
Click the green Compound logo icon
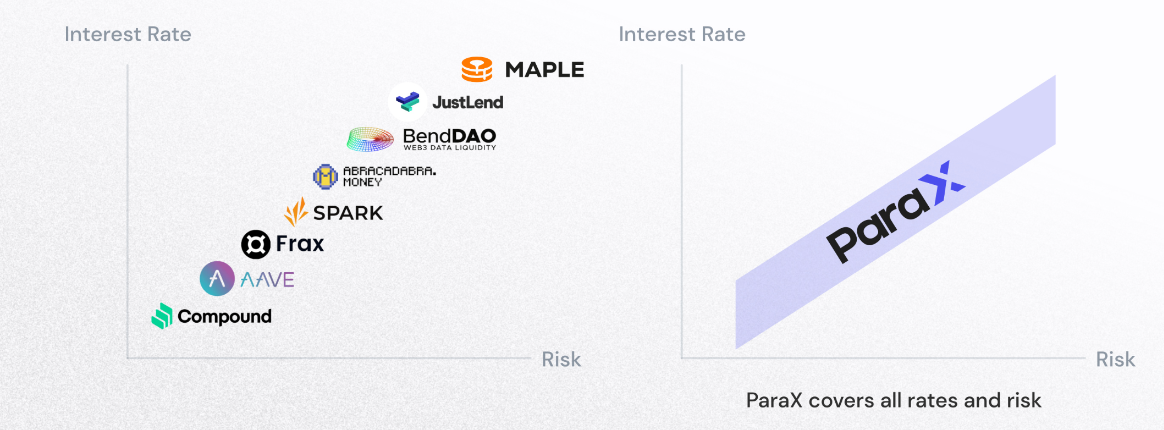tap(162, 316)
